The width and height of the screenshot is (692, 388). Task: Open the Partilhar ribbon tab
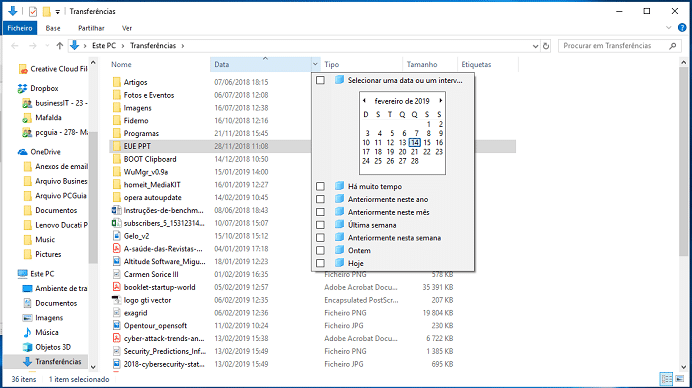click(91, 28)
